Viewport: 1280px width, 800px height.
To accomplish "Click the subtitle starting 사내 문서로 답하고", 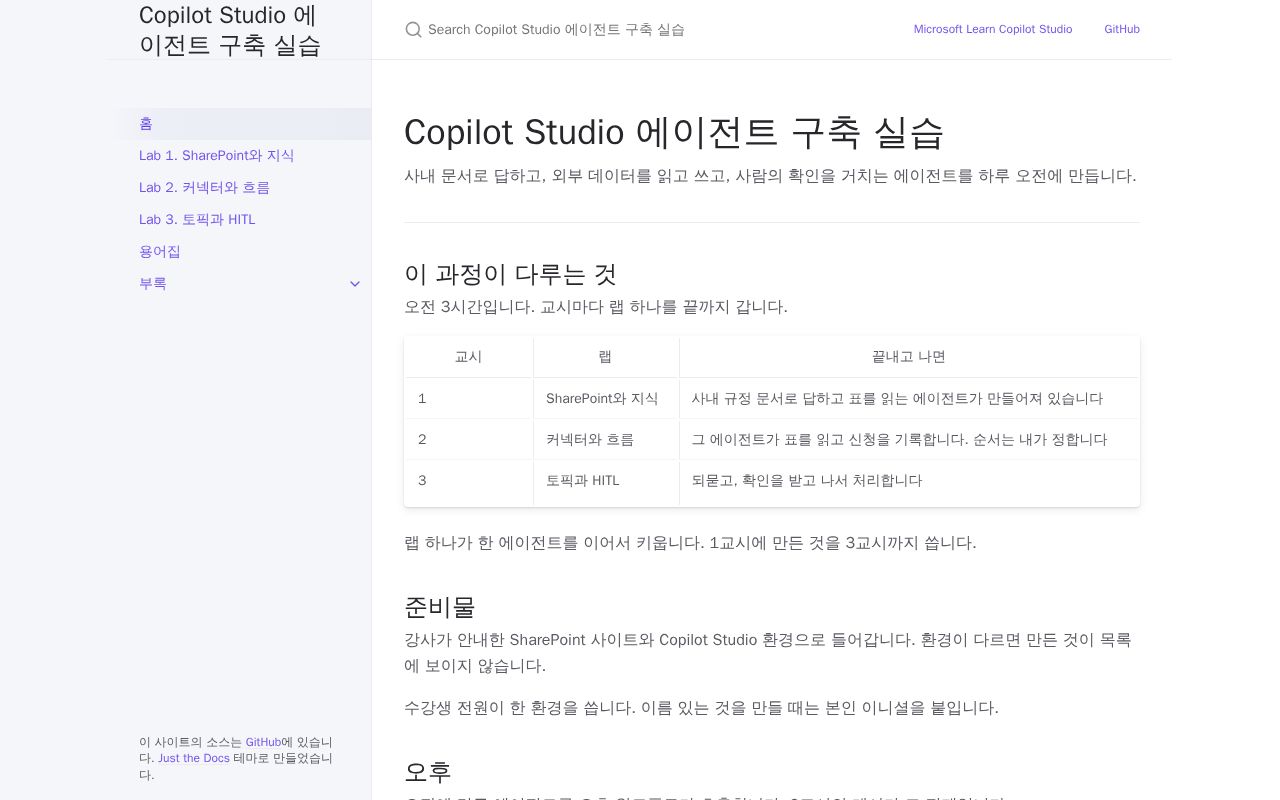I will pos(770,176).
